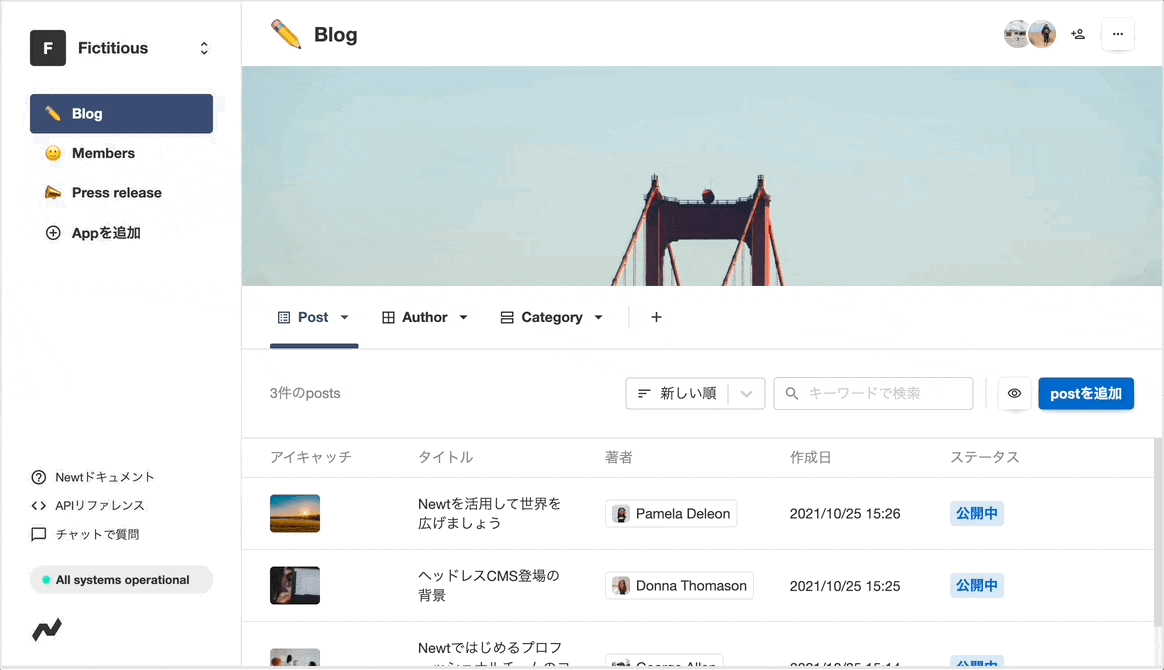Image resolution: width=1164 pixels, height=670 pixels.
Task: Click the pencil emoji beside Blog title
Action: (286, 35)
